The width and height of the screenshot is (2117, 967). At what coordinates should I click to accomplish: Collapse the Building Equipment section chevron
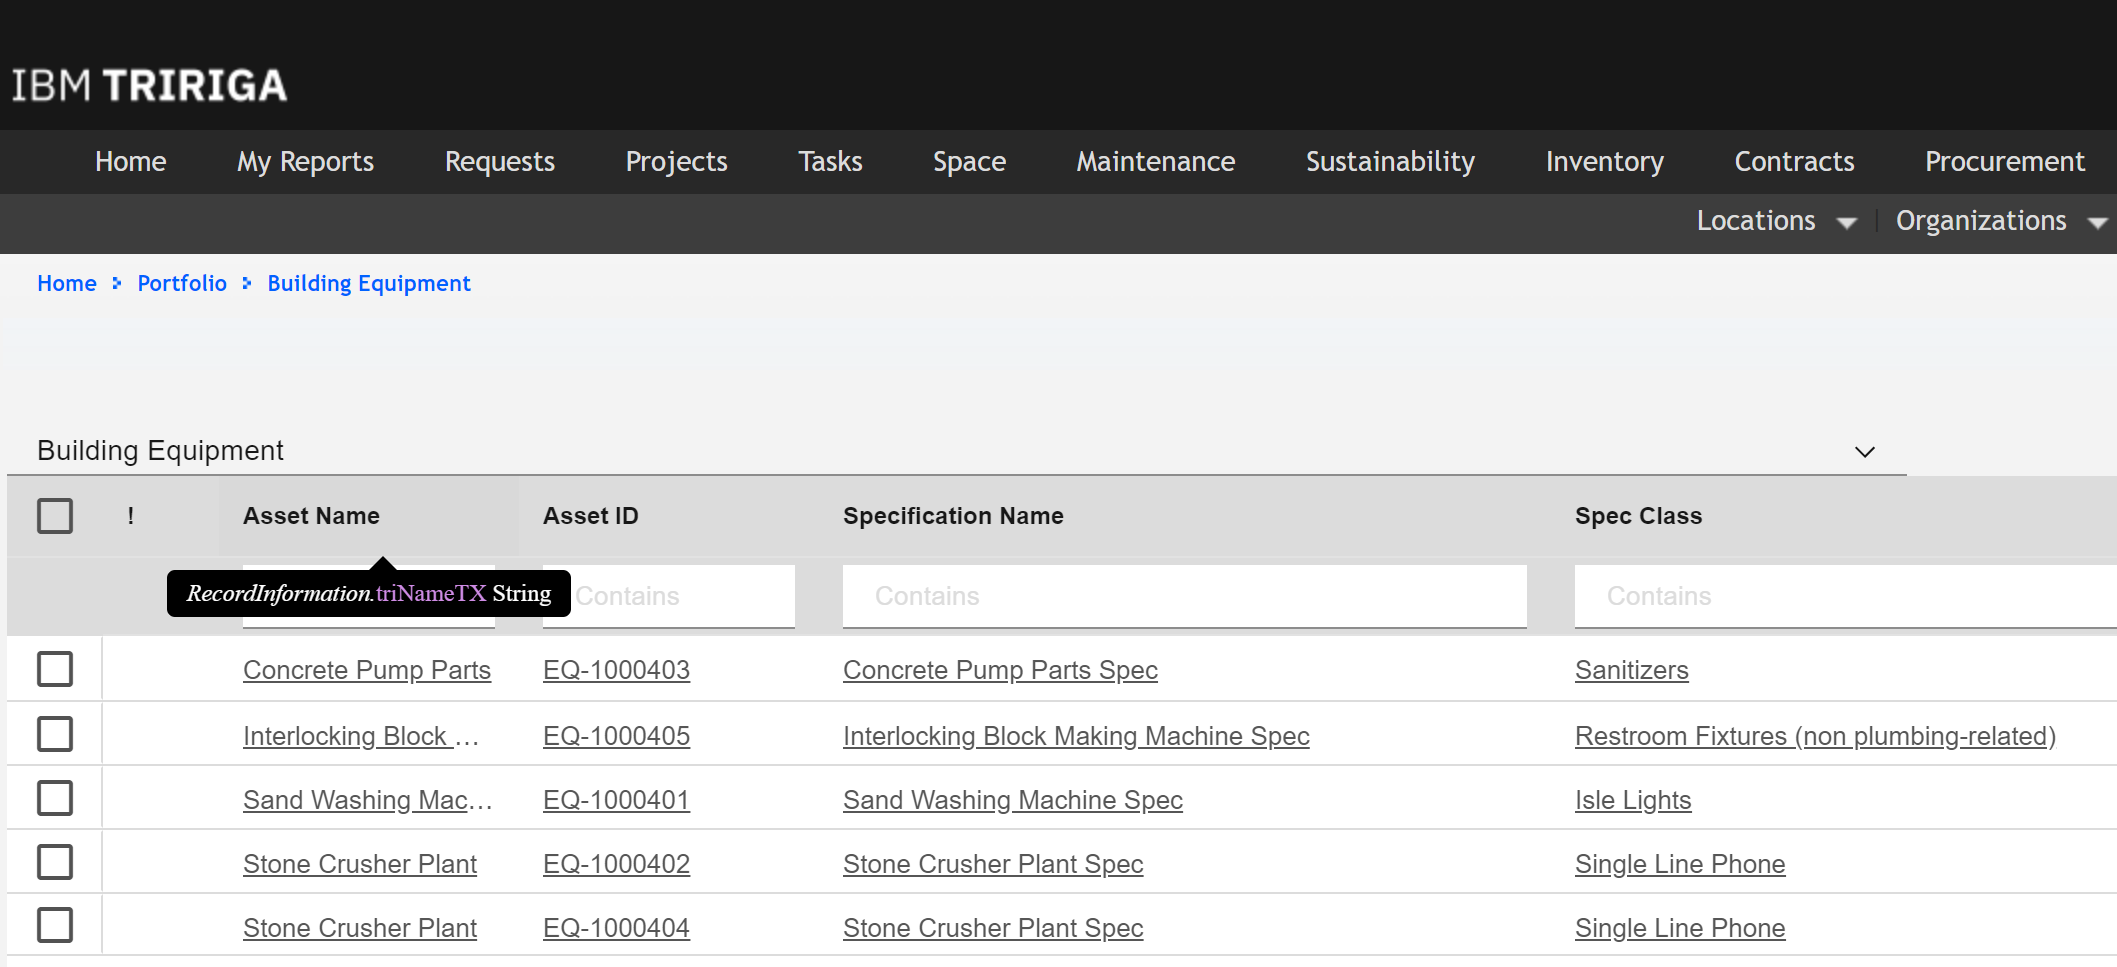click(1864, 452)
